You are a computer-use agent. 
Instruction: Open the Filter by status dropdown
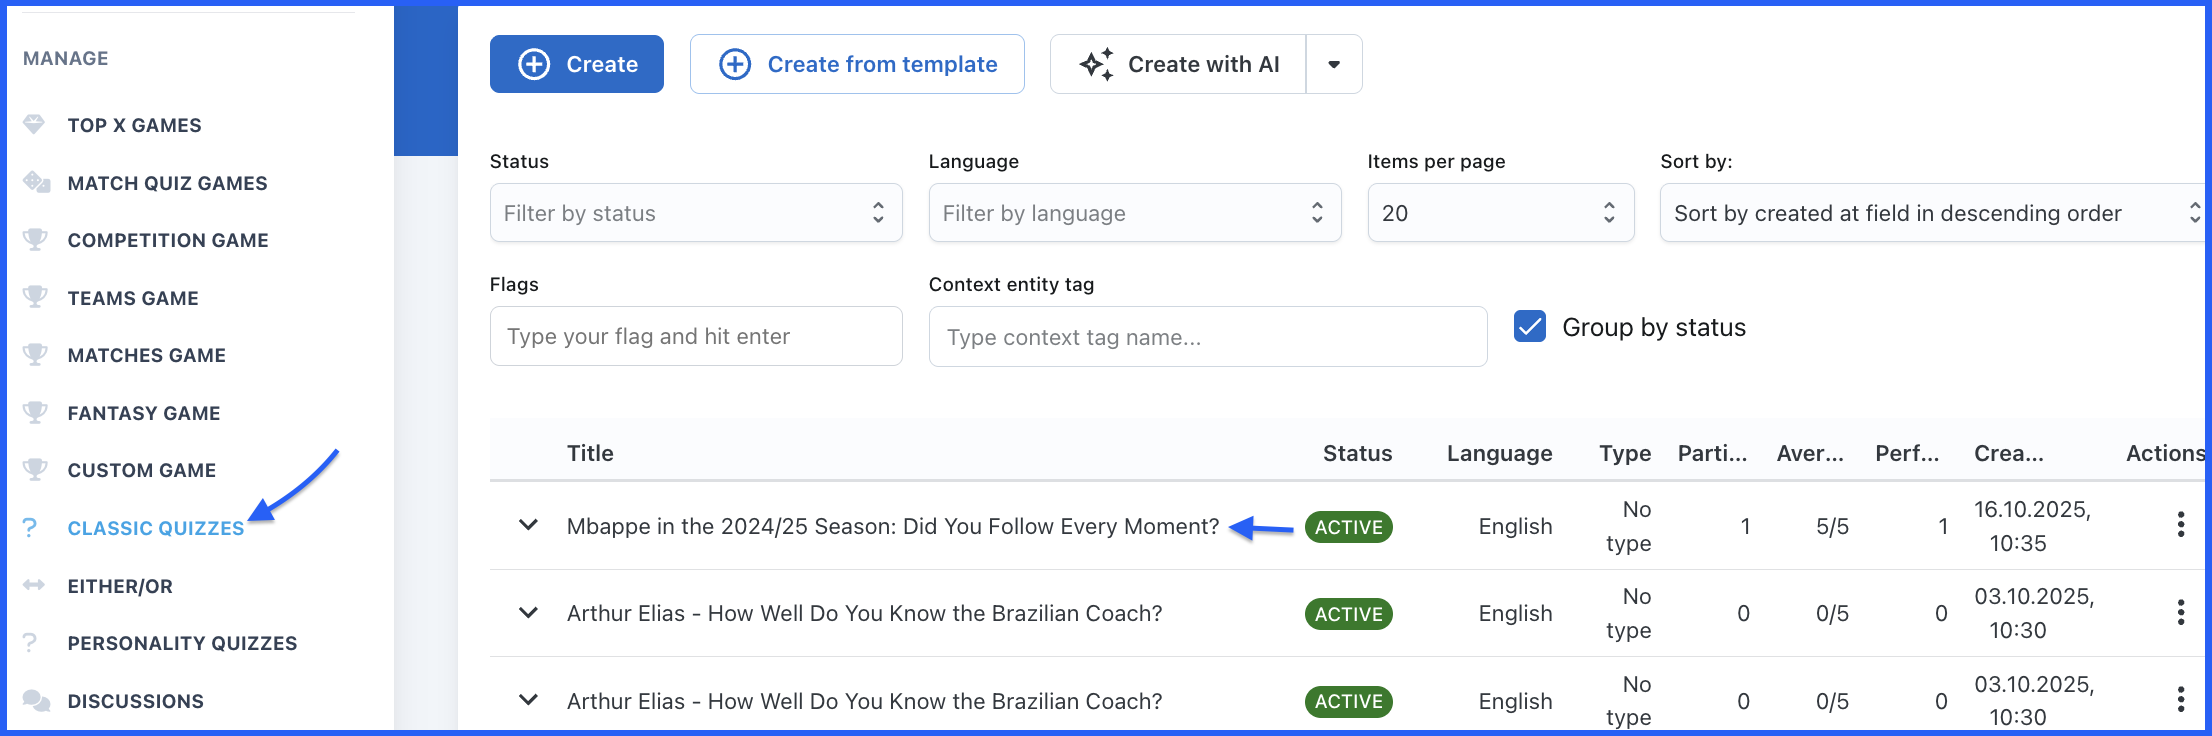coord(695,213)
